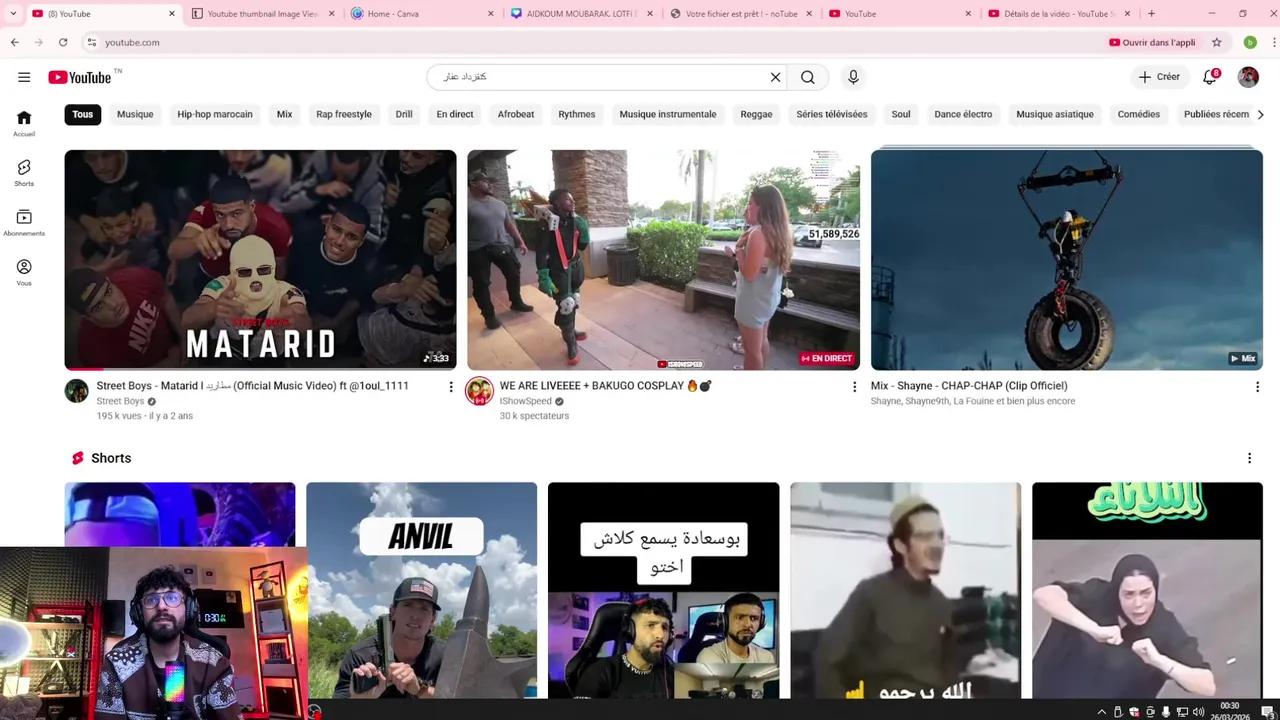Select the Rap freestyle chip
Viewport: 1280px width, 720px height.
tap(344, 114)
